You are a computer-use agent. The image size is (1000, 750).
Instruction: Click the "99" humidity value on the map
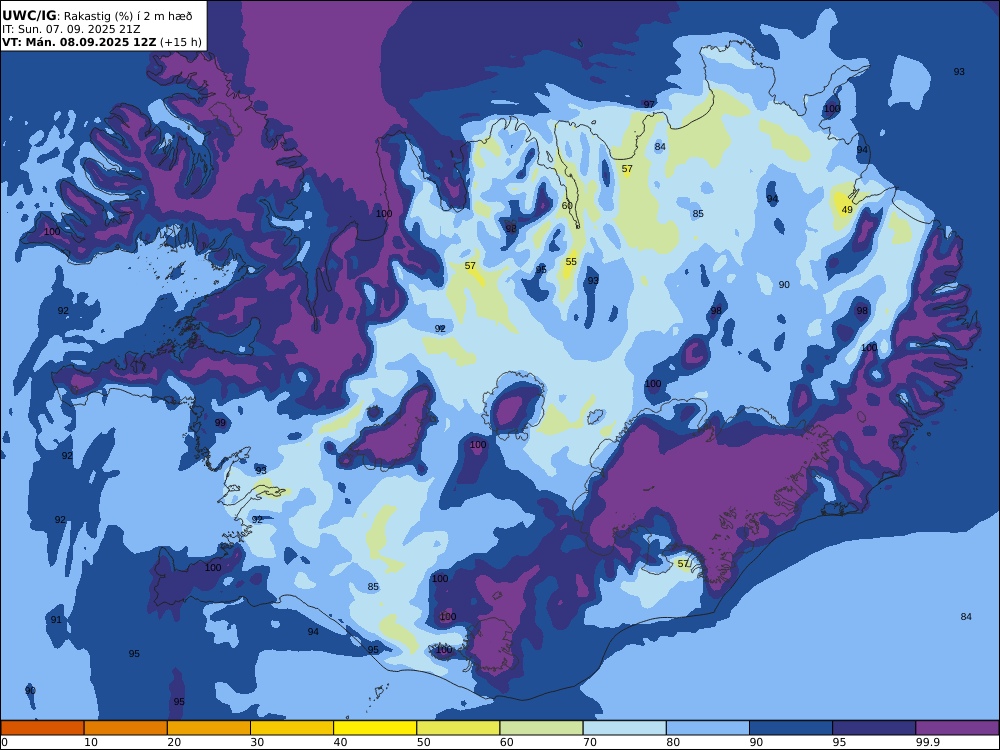(x=220, y=422)
